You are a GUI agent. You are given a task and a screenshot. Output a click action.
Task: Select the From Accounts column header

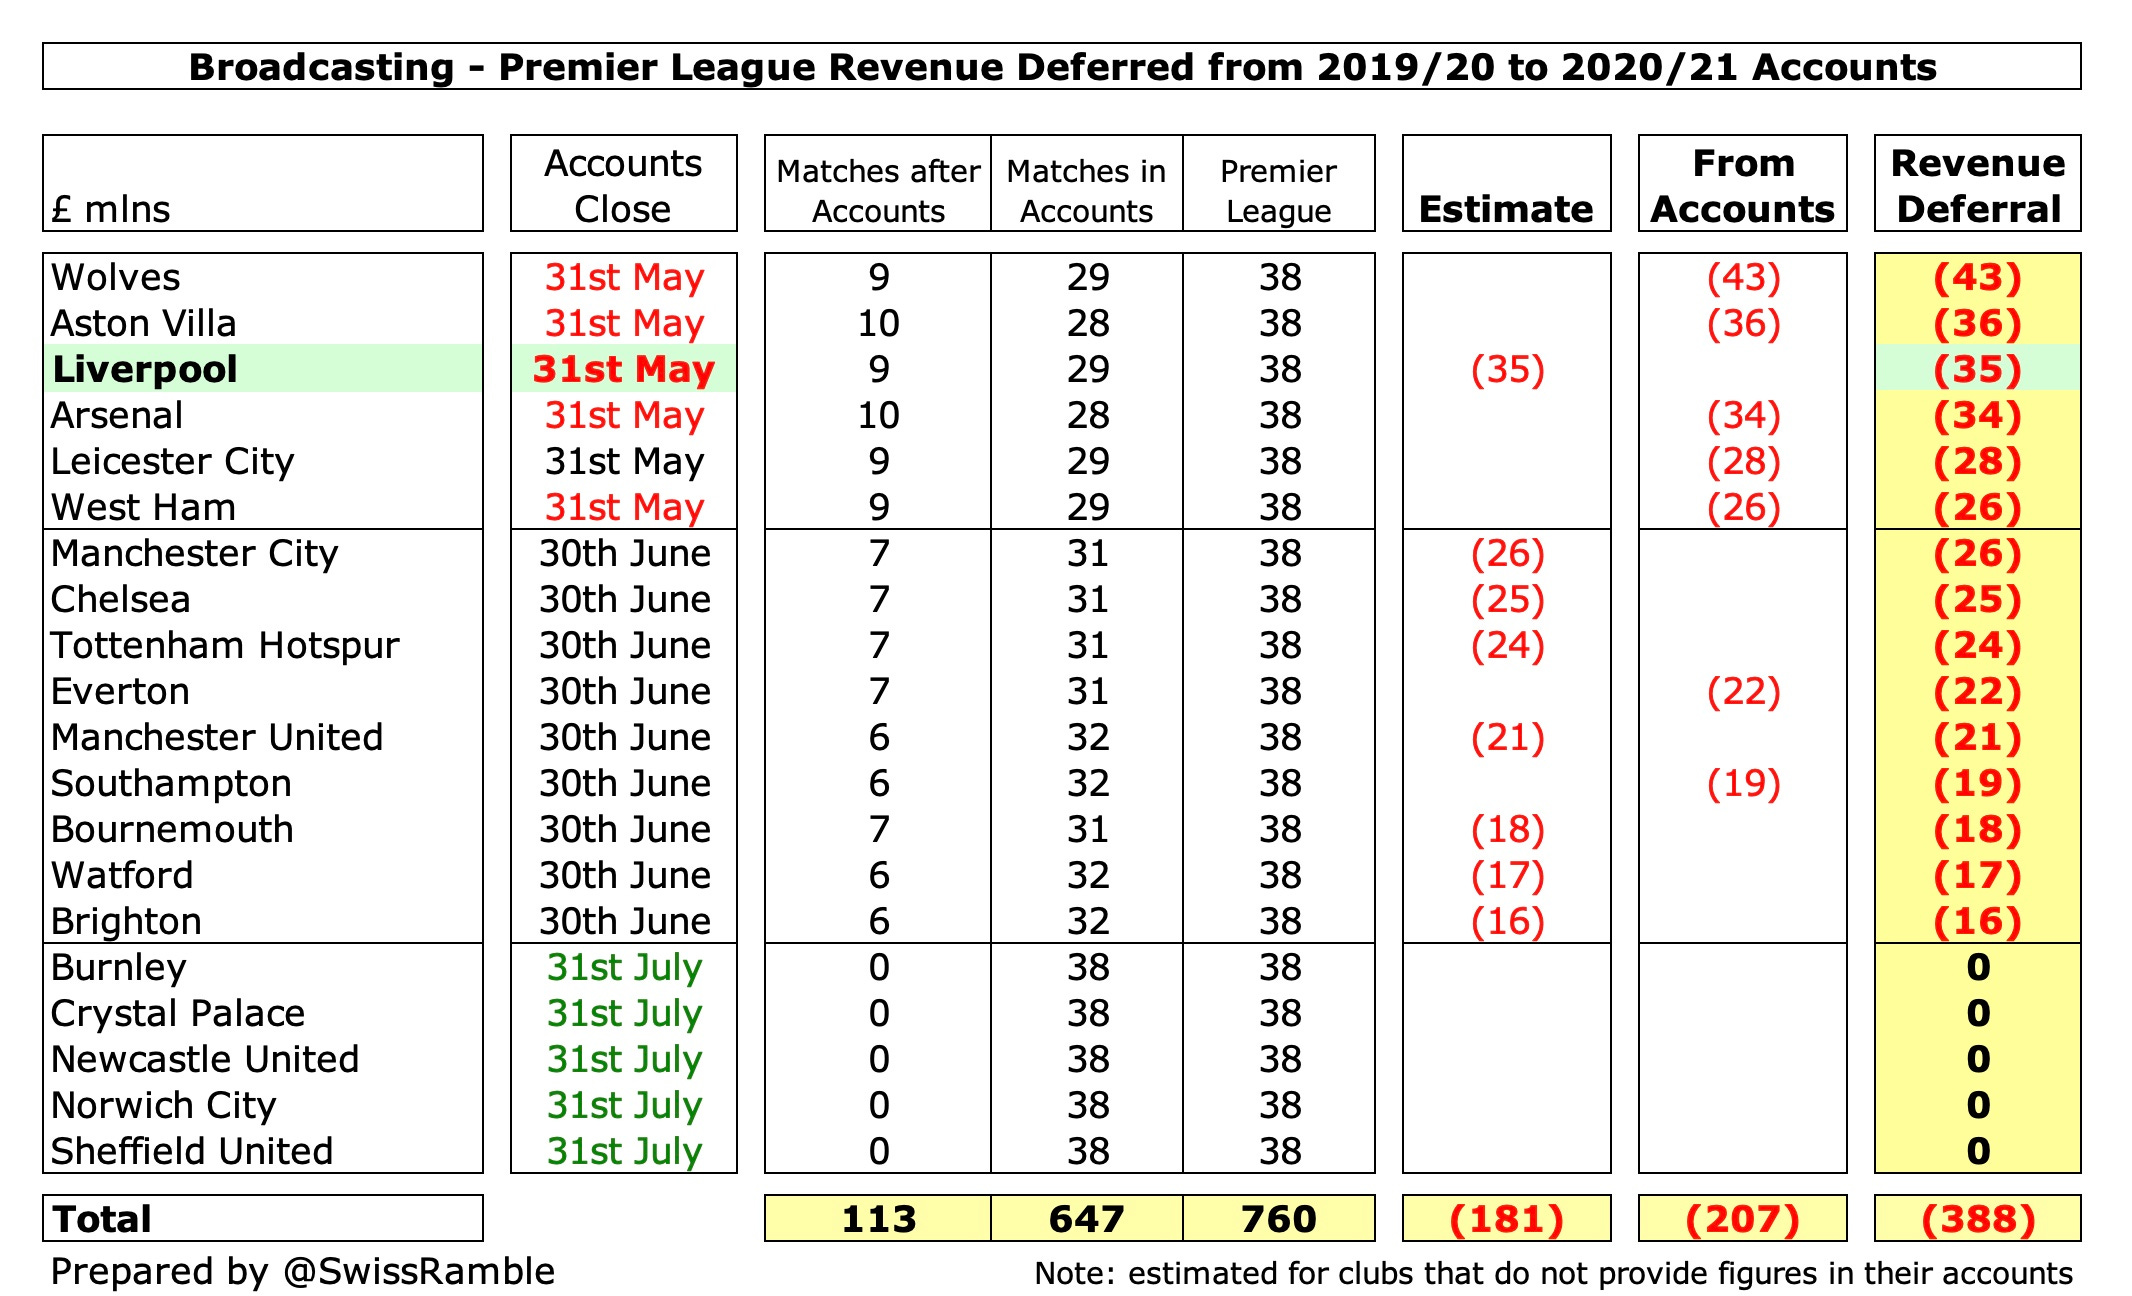point(1741,184)
